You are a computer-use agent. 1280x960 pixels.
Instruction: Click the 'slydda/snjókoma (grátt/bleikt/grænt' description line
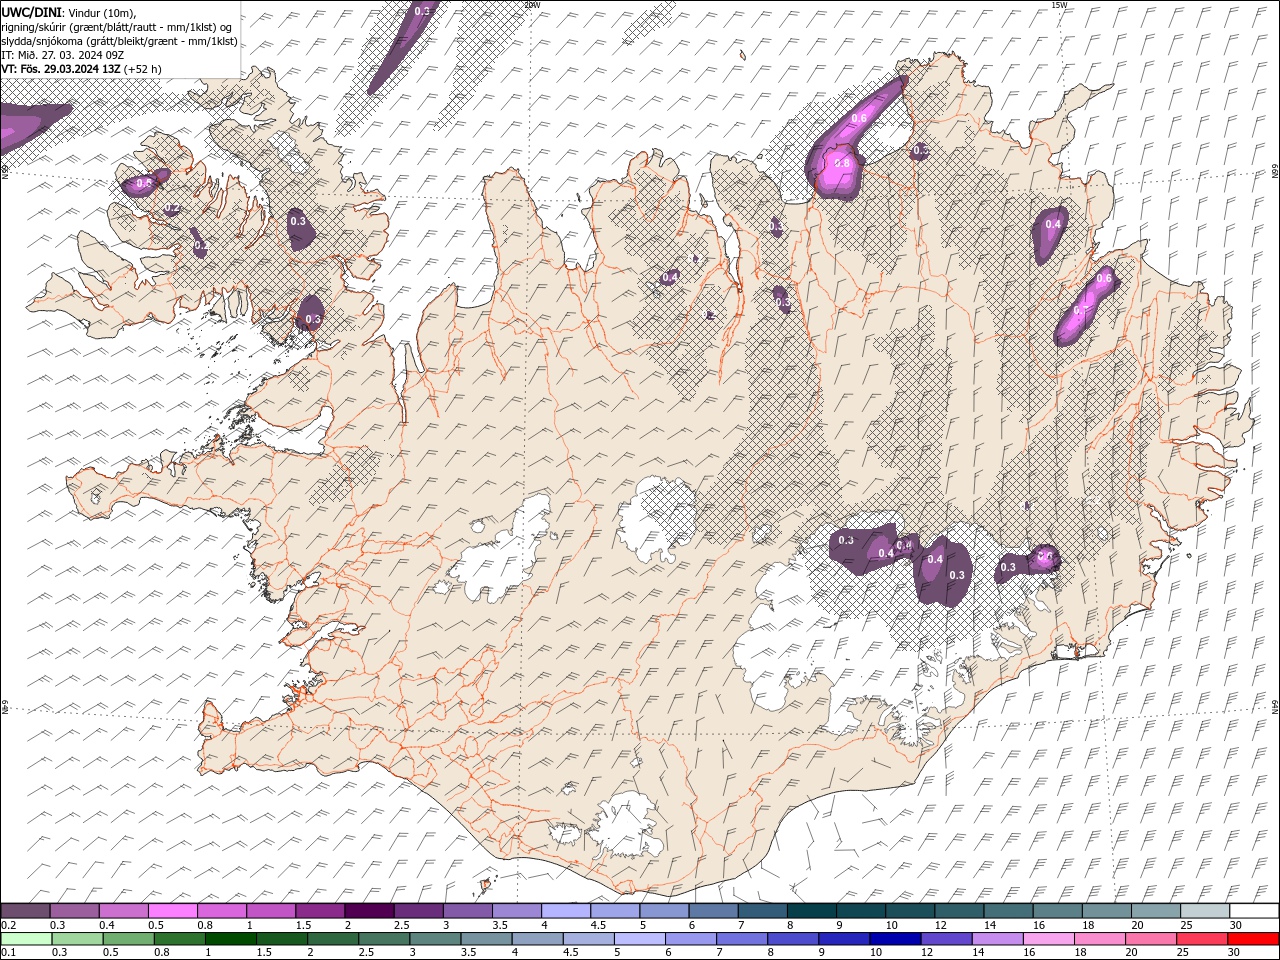tap(119, 41)
